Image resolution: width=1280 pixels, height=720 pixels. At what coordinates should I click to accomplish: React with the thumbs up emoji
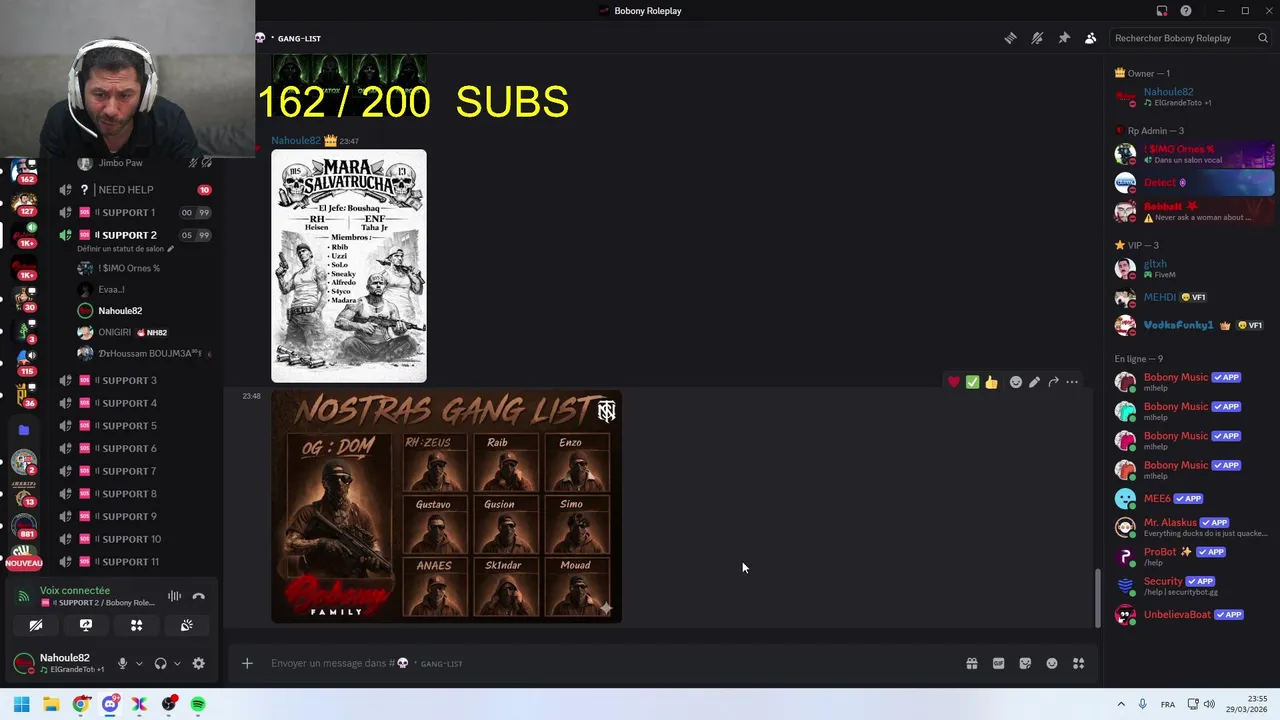[x=991, y=382]
